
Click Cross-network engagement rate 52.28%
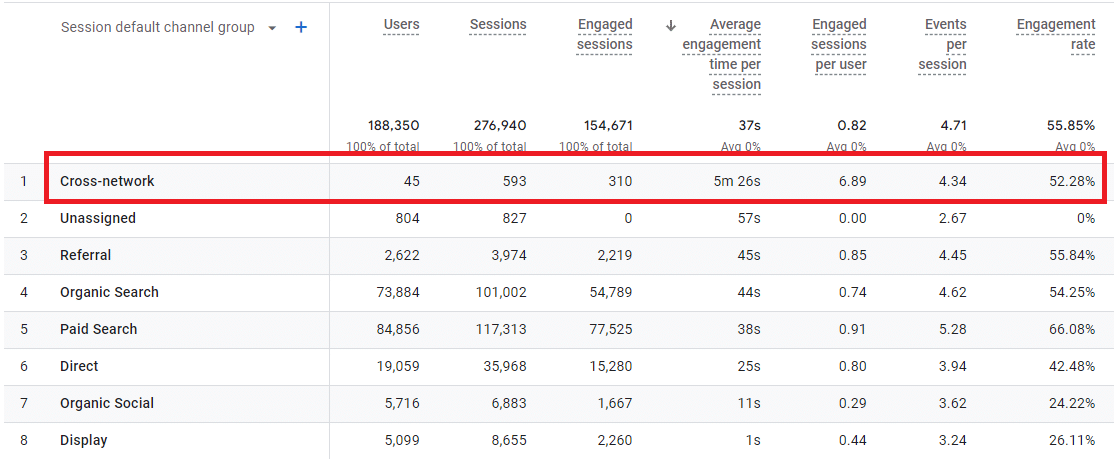pos(1071,182)
